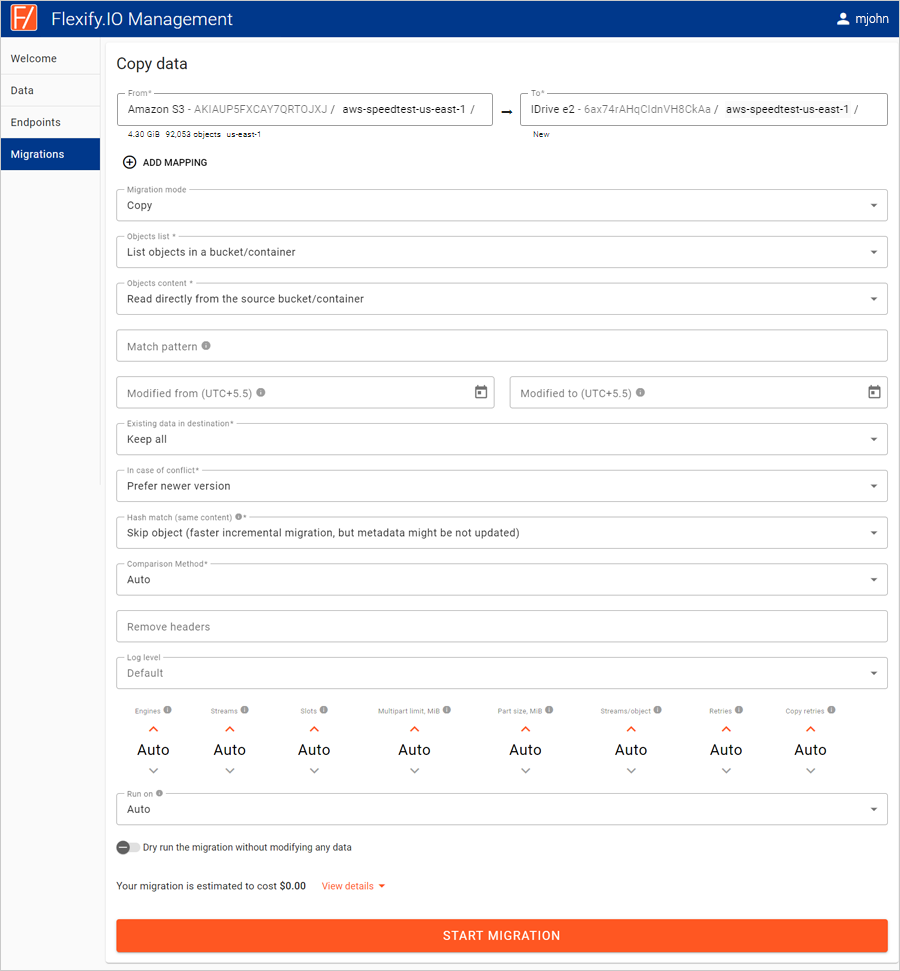Click the Run on info icon
Viewport: 900px width, 971px height.
pyautogui.click(x=159, y=793)
